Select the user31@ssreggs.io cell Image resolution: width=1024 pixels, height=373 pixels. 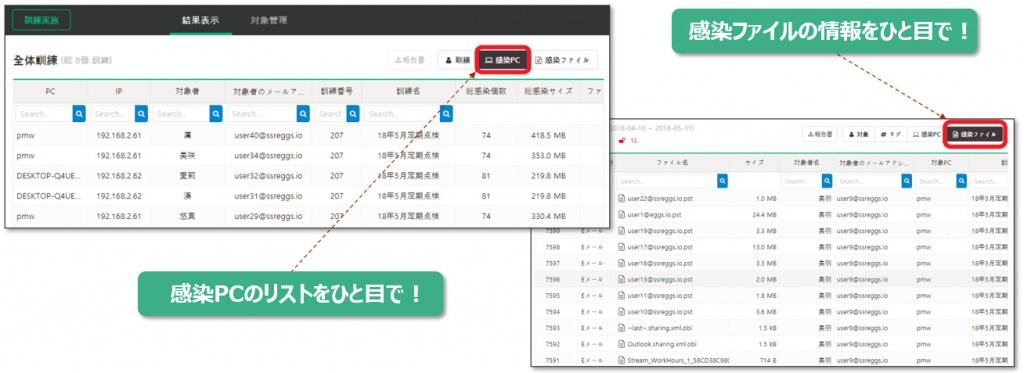(268, 195)
